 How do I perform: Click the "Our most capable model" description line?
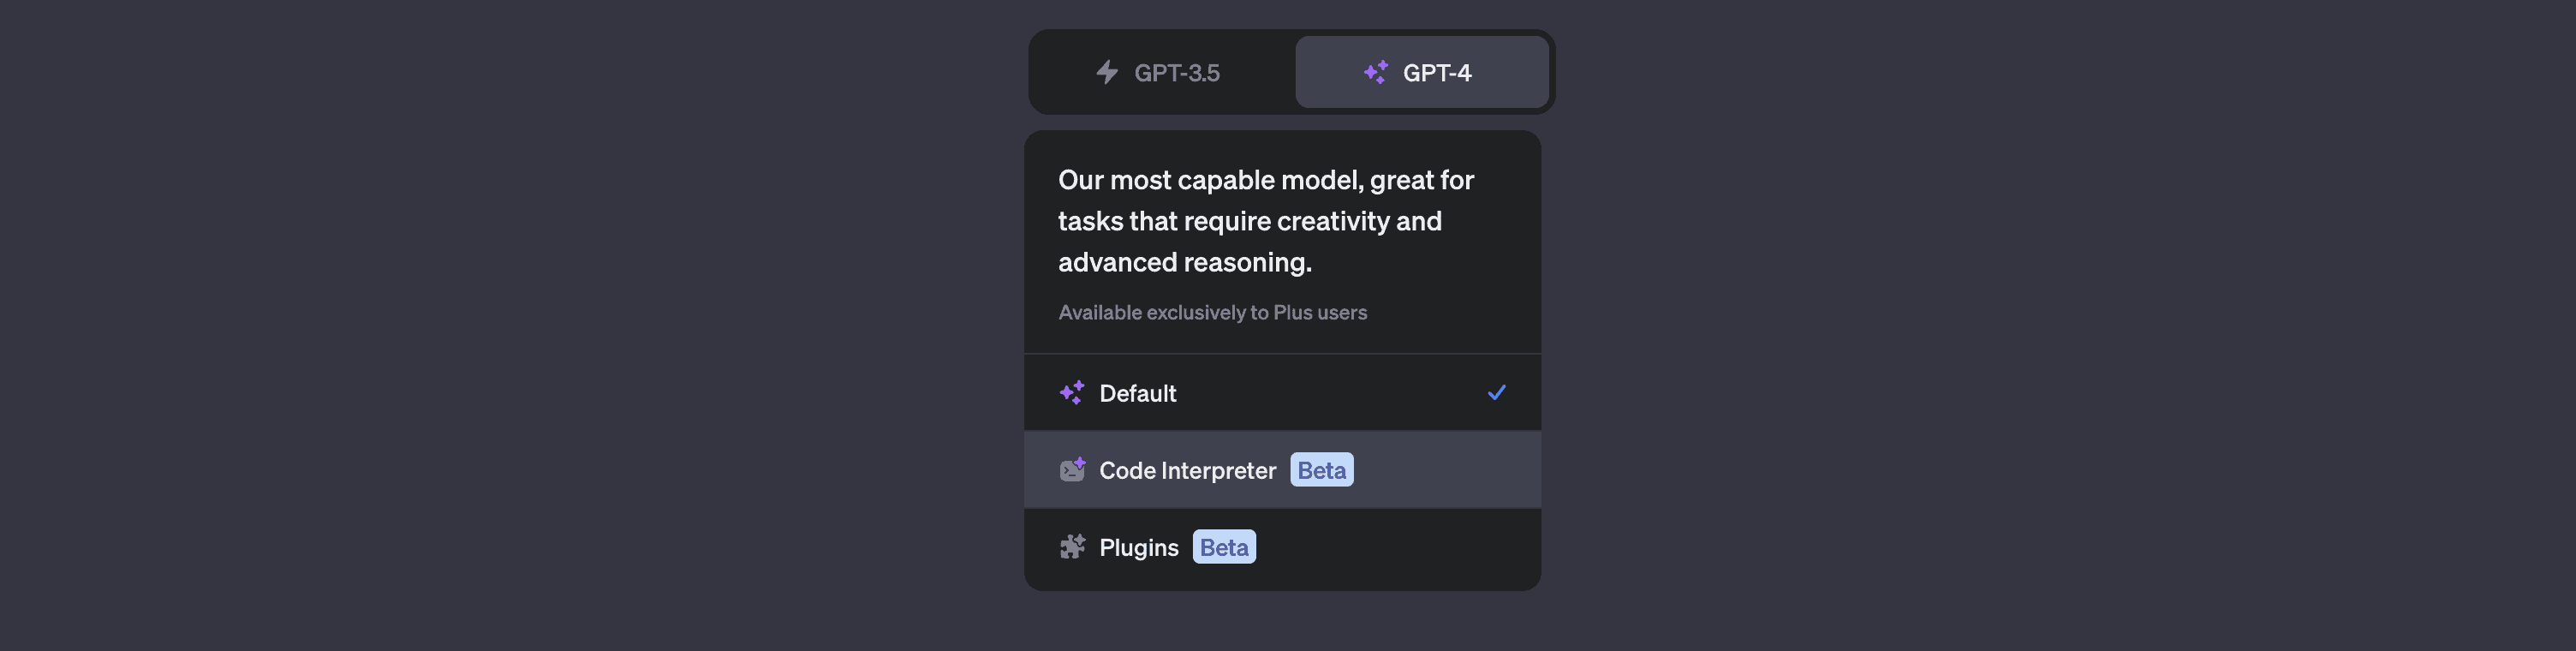point(1265,180)
